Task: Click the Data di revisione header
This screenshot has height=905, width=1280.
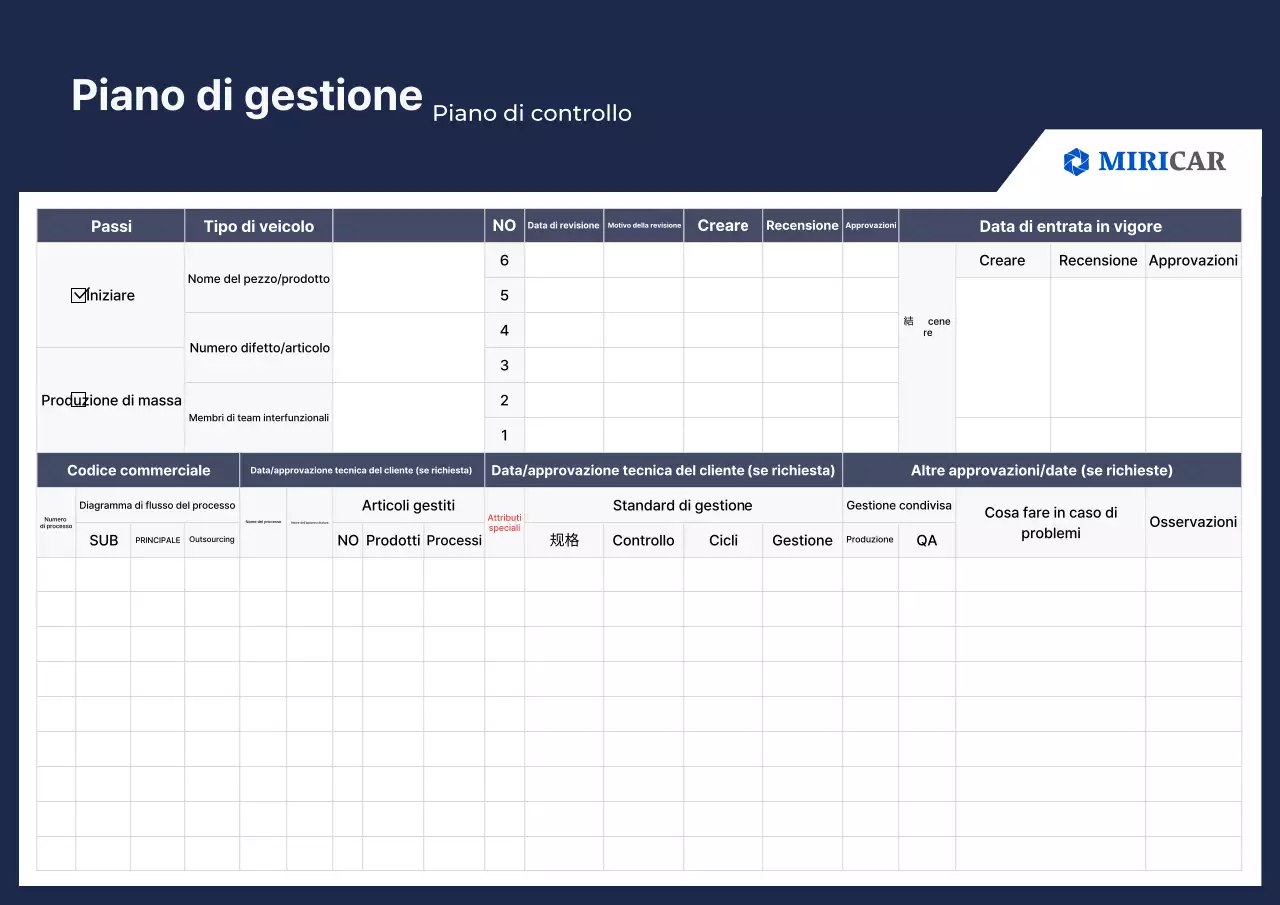Action: [563, 225]
